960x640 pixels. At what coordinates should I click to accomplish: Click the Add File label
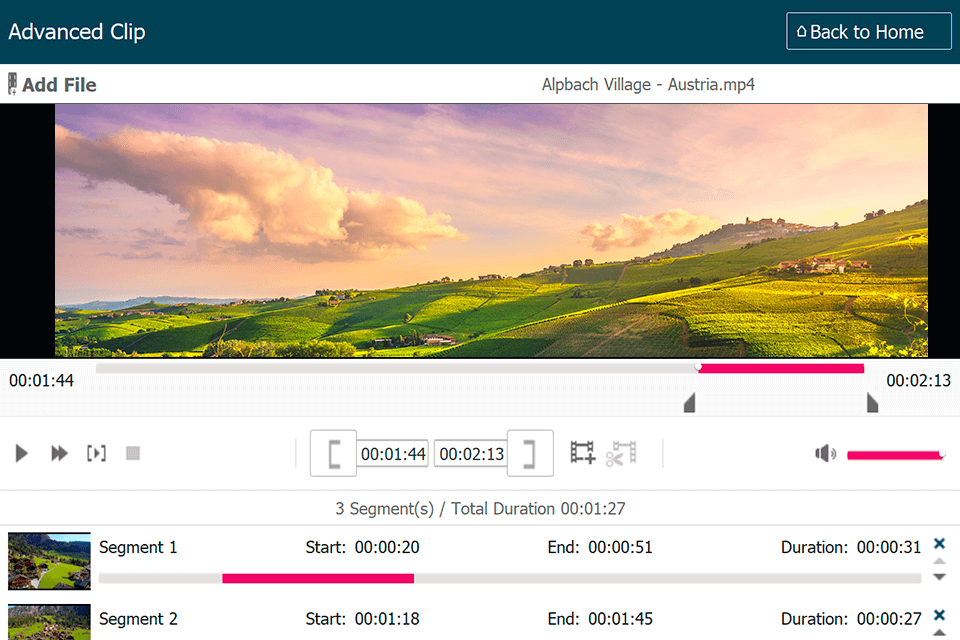60,84
